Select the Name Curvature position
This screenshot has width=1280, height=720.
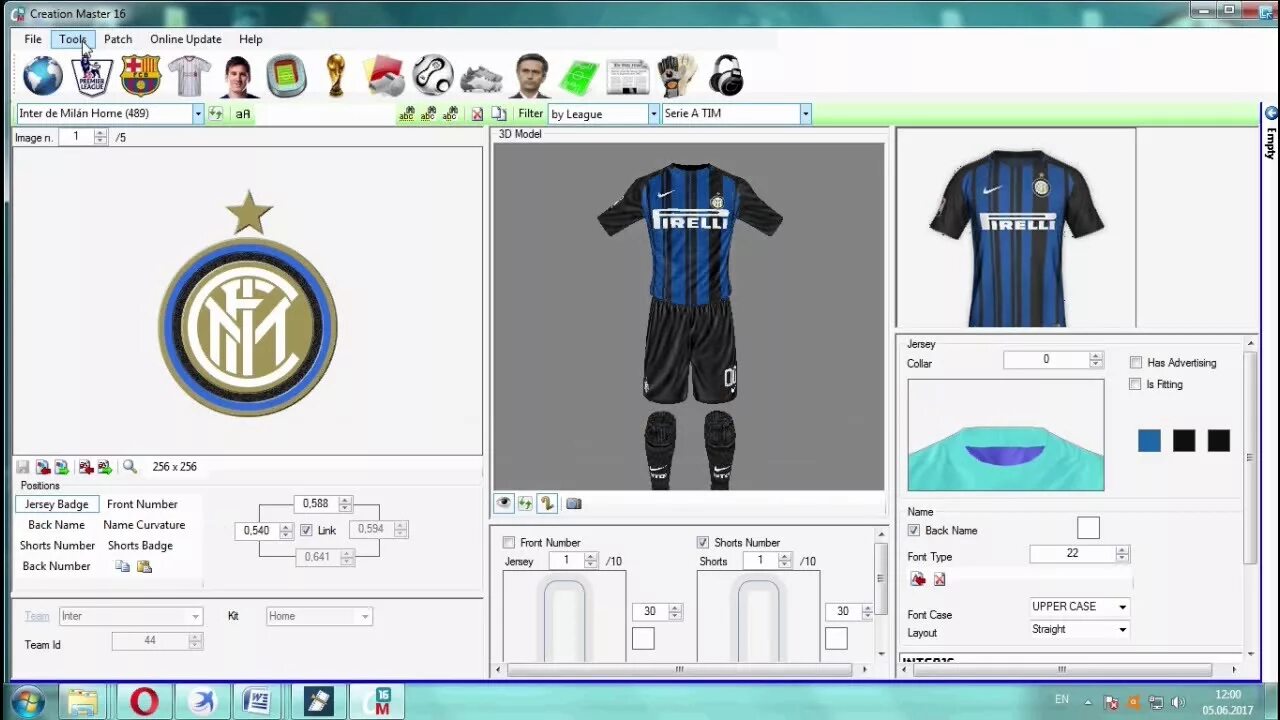[144, 525]
